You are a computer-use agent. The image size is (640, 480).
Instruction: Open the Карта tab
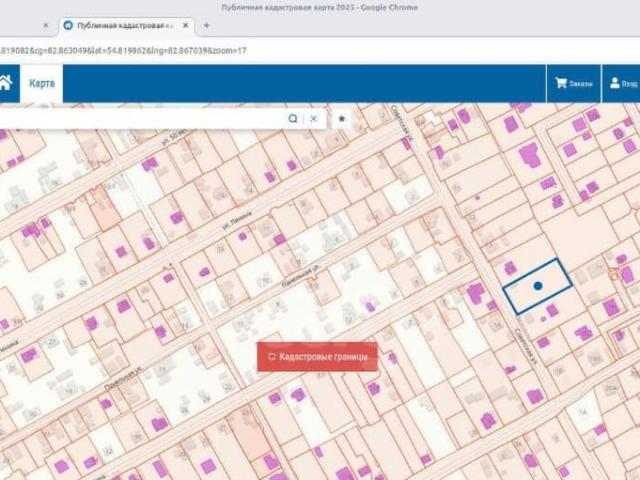42,84
